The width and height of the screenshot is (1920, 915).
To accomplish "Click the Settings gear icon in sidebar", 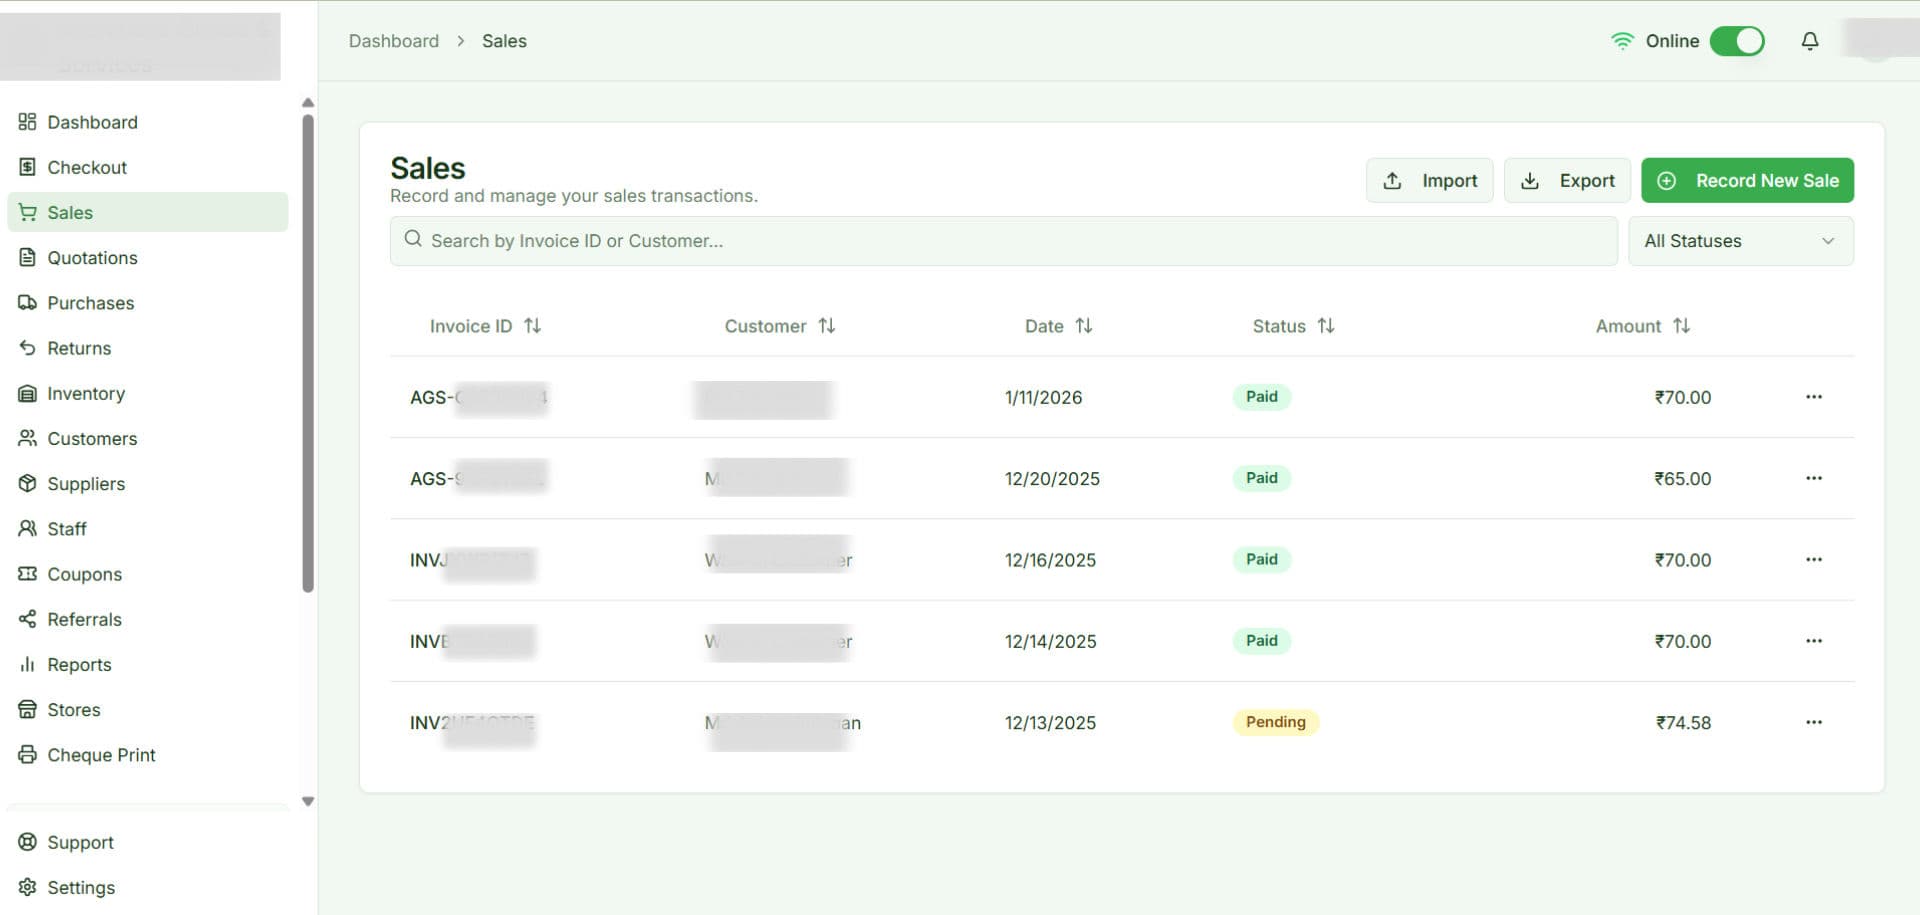I will pyautogui.click(x=27, y=887).
